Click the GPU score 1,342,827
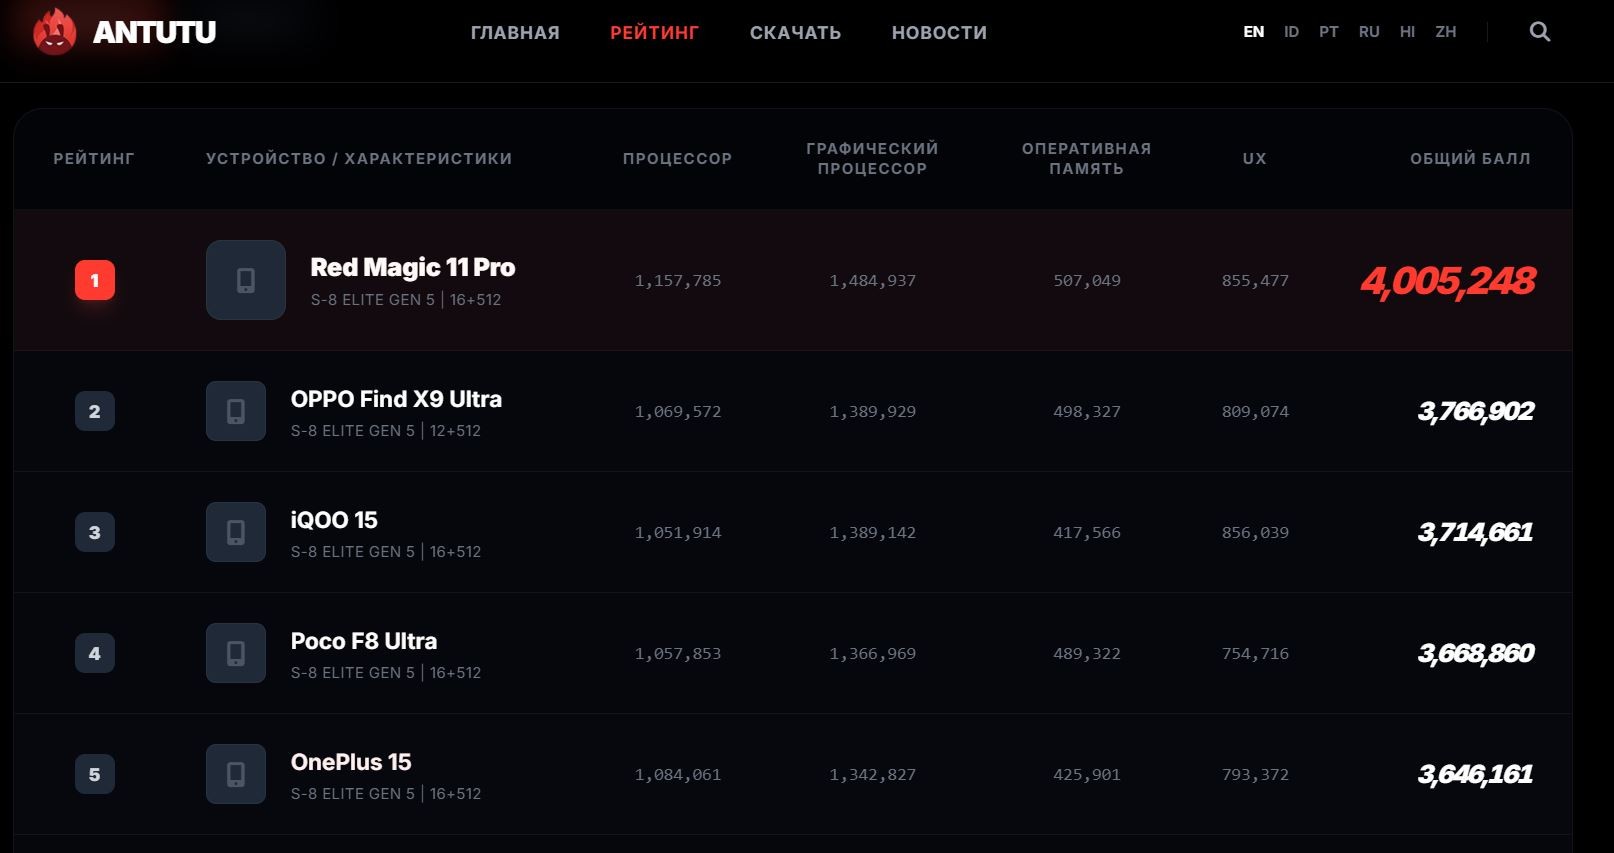The image size is (1614, 853). point(873,775)
